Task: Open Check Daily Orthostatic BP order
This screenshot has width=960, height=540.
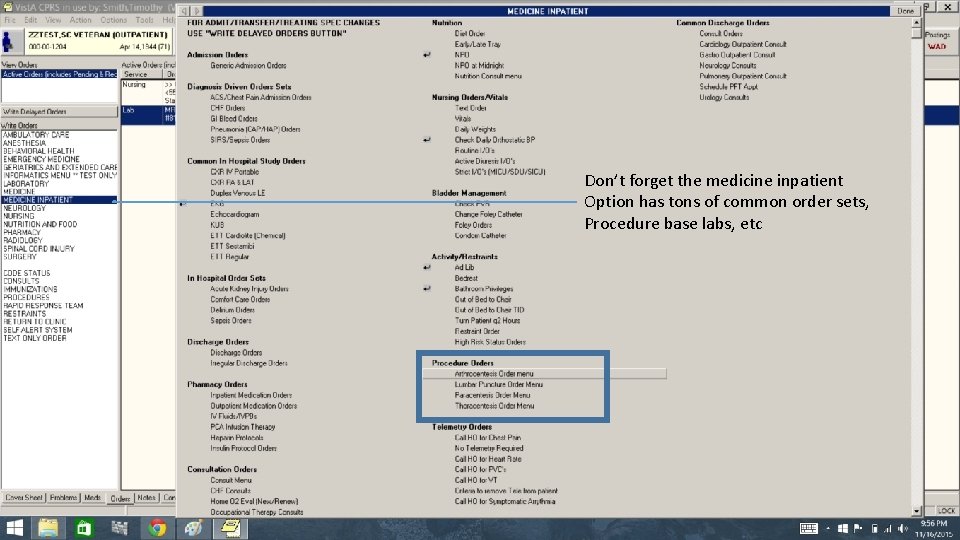Action: (495, 140)
